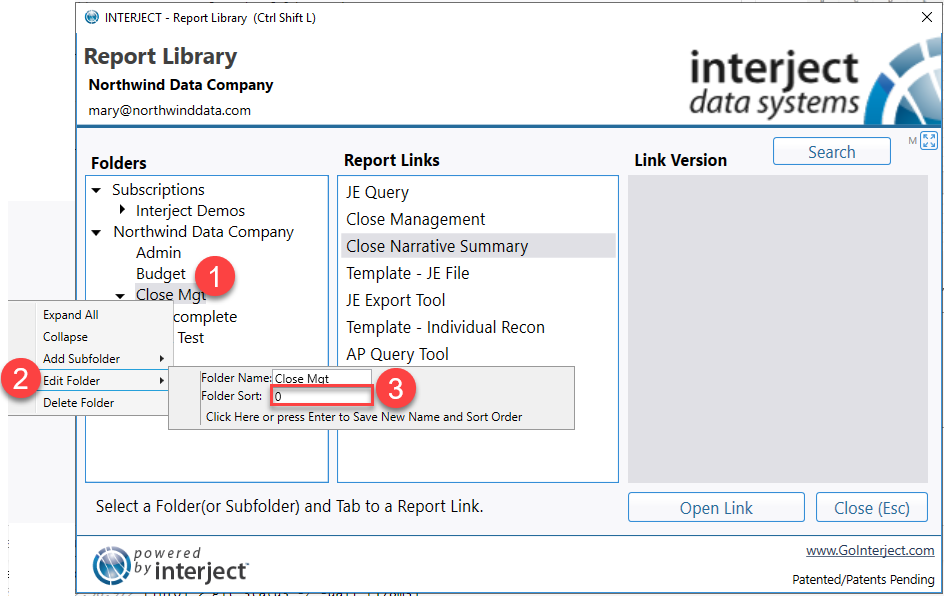
Task: Select Add Subfolder menu entry
Action: tap(81, 359)
